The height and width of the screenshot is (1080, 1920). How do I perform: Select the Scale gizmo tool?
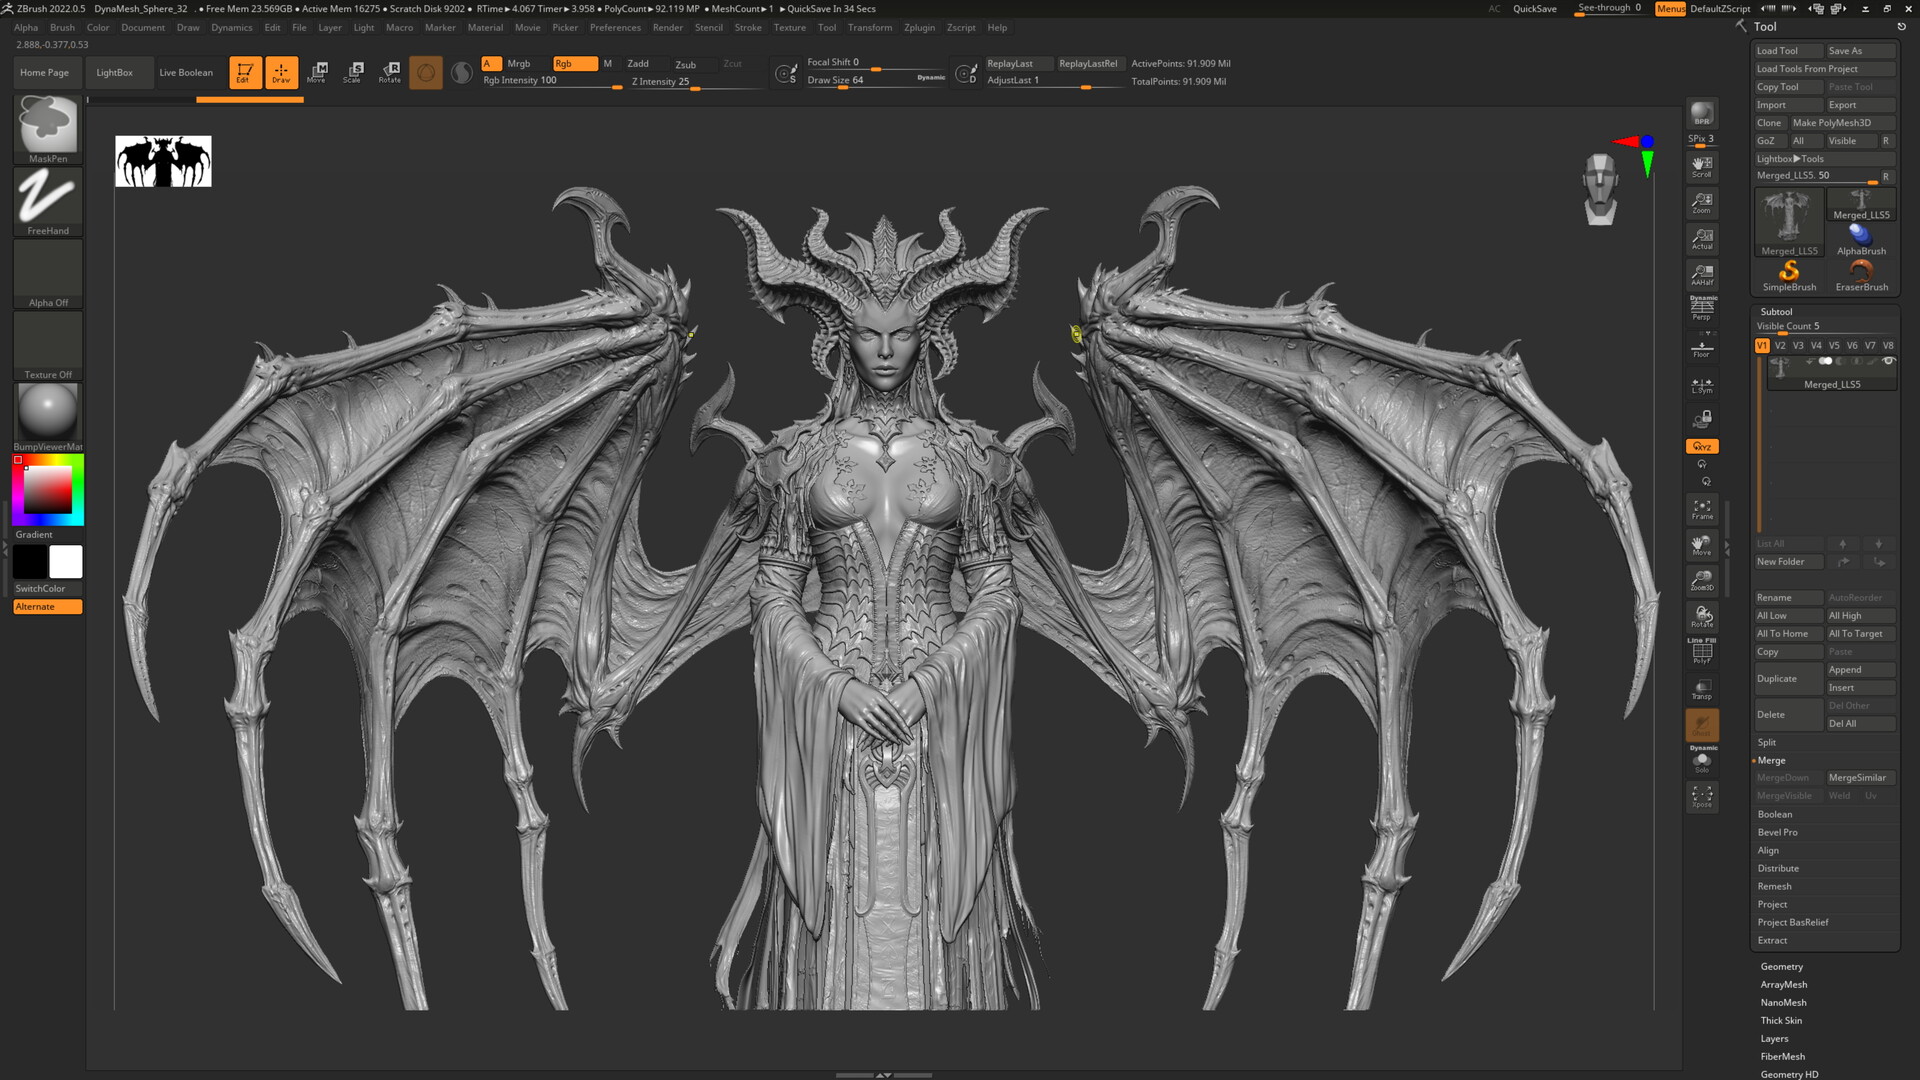pos(353,71)
